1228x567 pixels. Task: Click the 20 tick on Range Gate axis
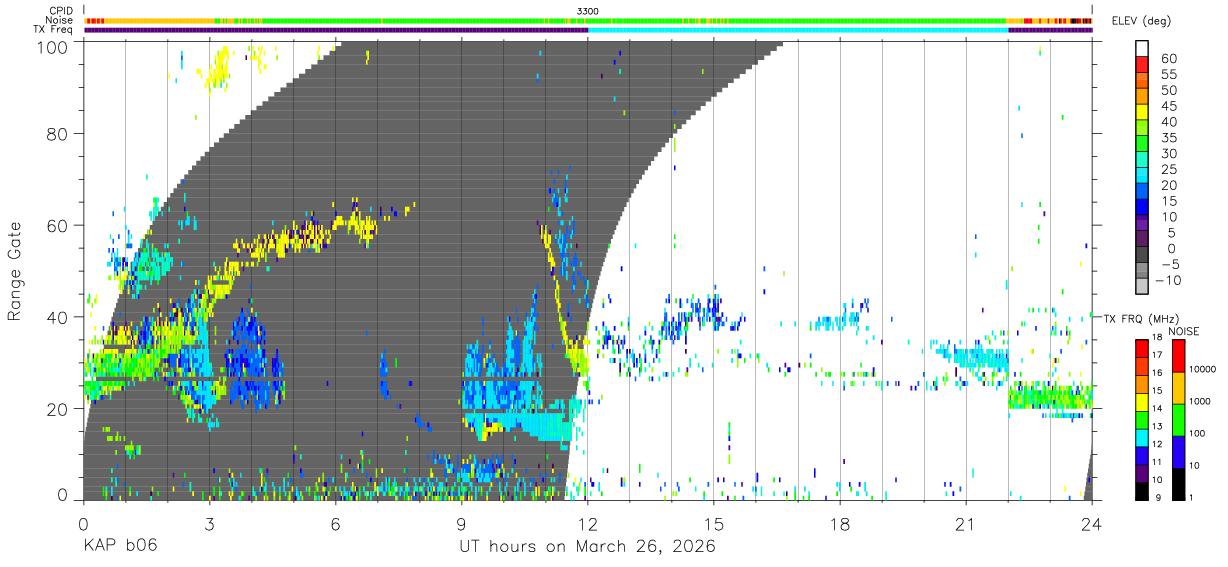pyautogui.click(x=59, y=409)
